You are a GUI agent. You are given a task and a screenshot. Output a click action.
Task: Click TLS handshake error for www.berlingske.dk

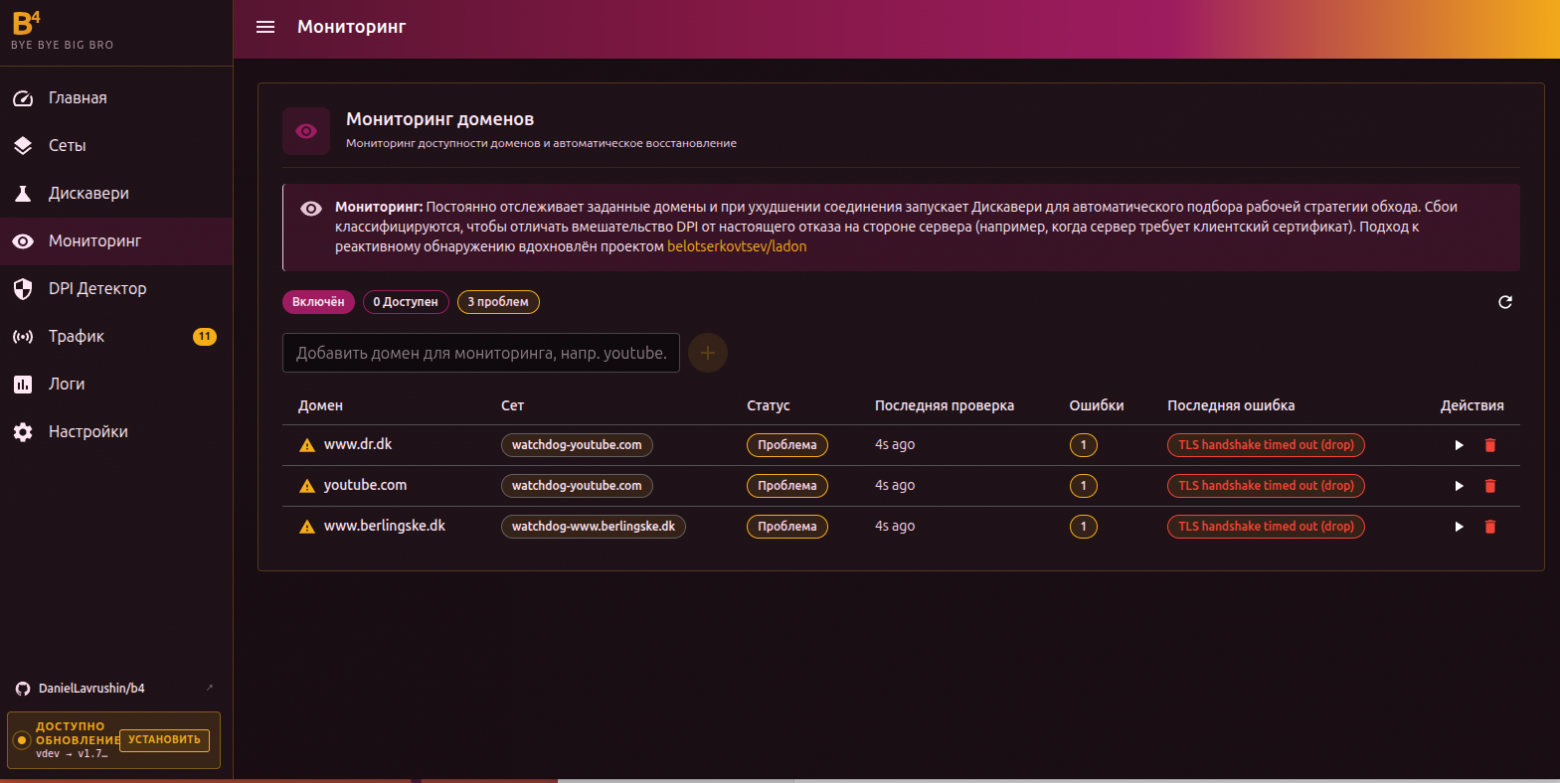1266,526
